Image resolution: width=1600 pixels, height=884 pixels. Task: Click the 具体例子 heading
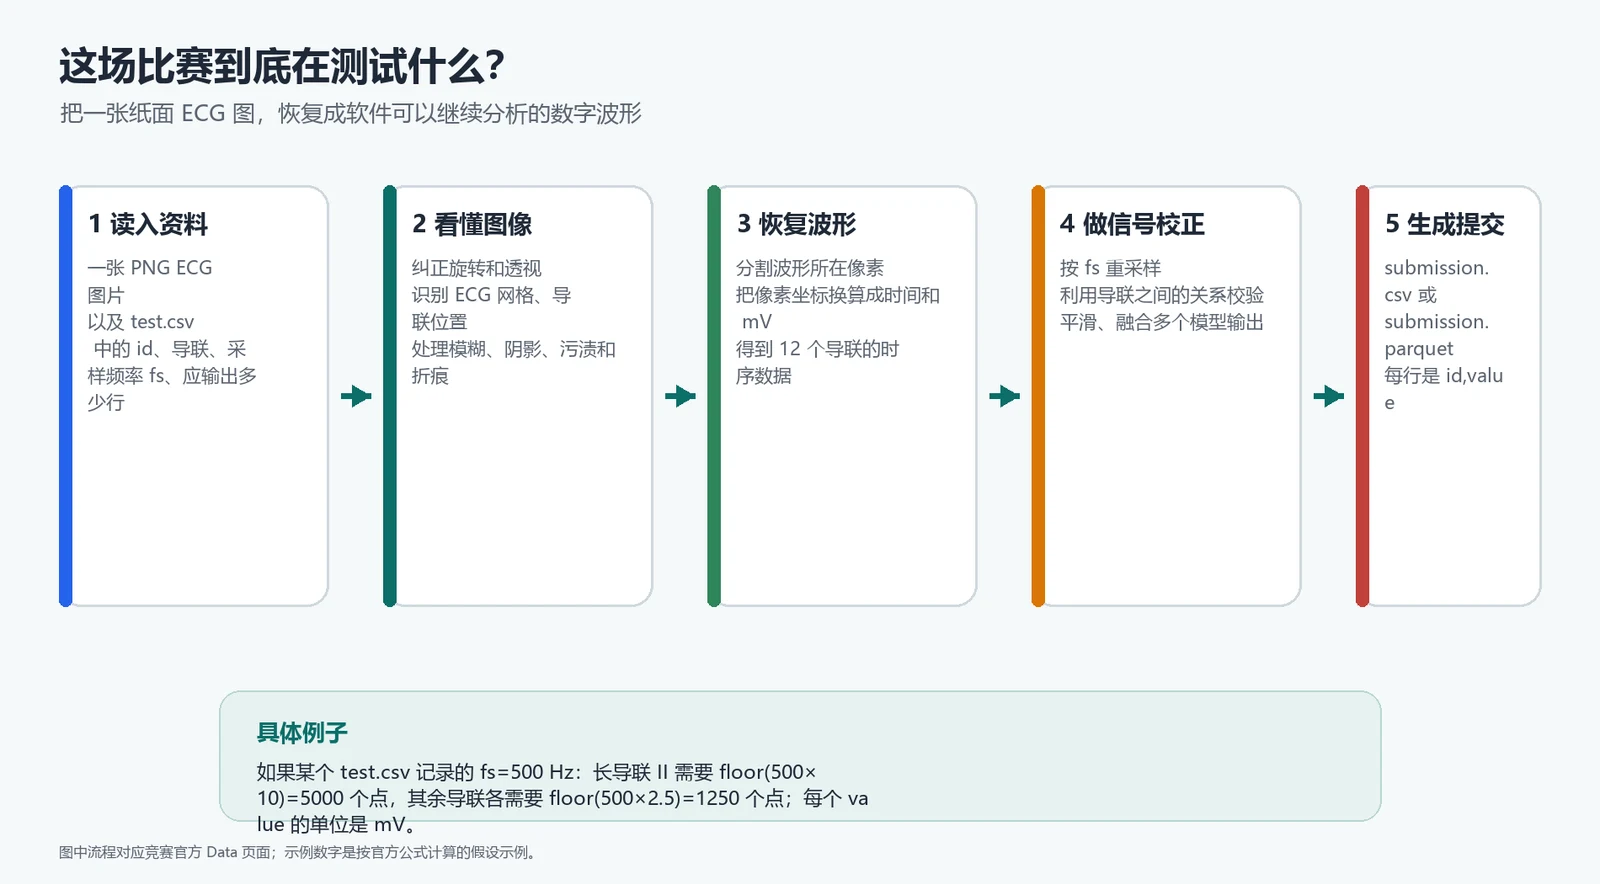pos(302,733)
